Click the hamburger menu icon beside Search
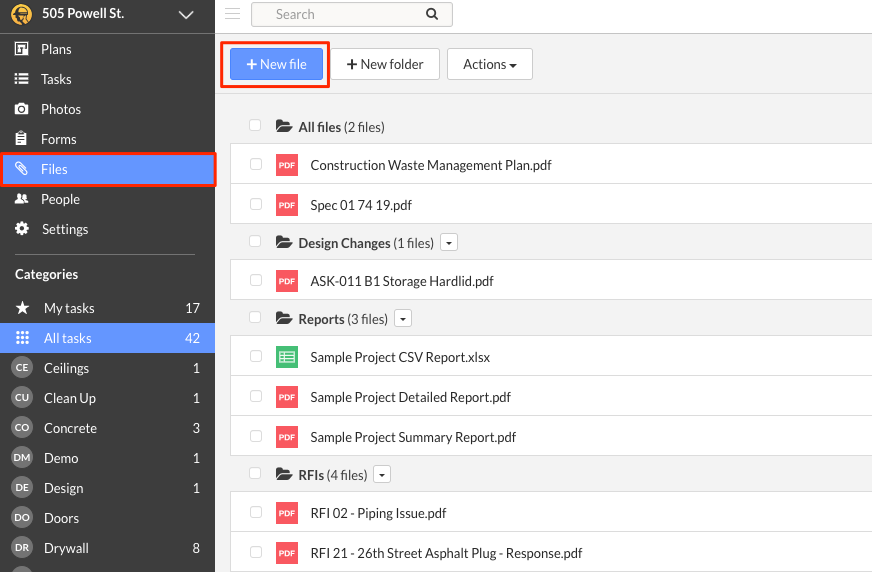The height and width of the screenshot is (572, 872). [x=232, y=14]
